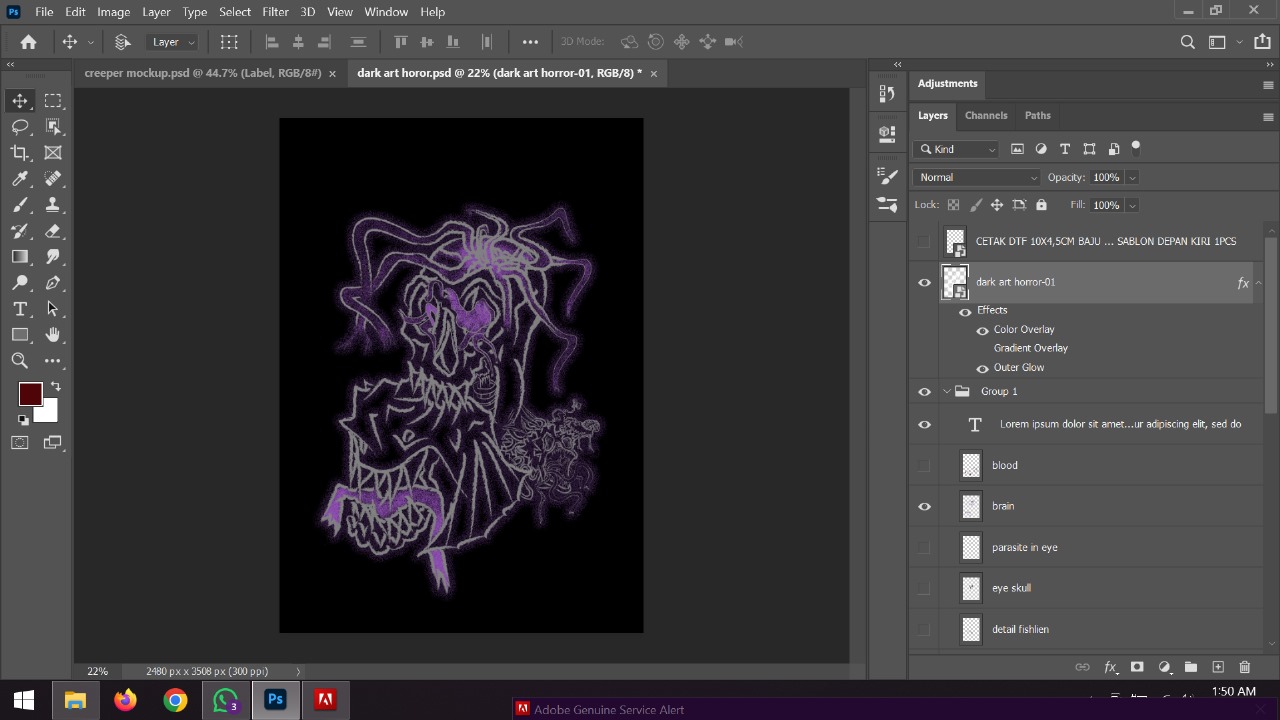Show the CETAK DTF layer
The image size is (1280, 720).
(924, 241)
